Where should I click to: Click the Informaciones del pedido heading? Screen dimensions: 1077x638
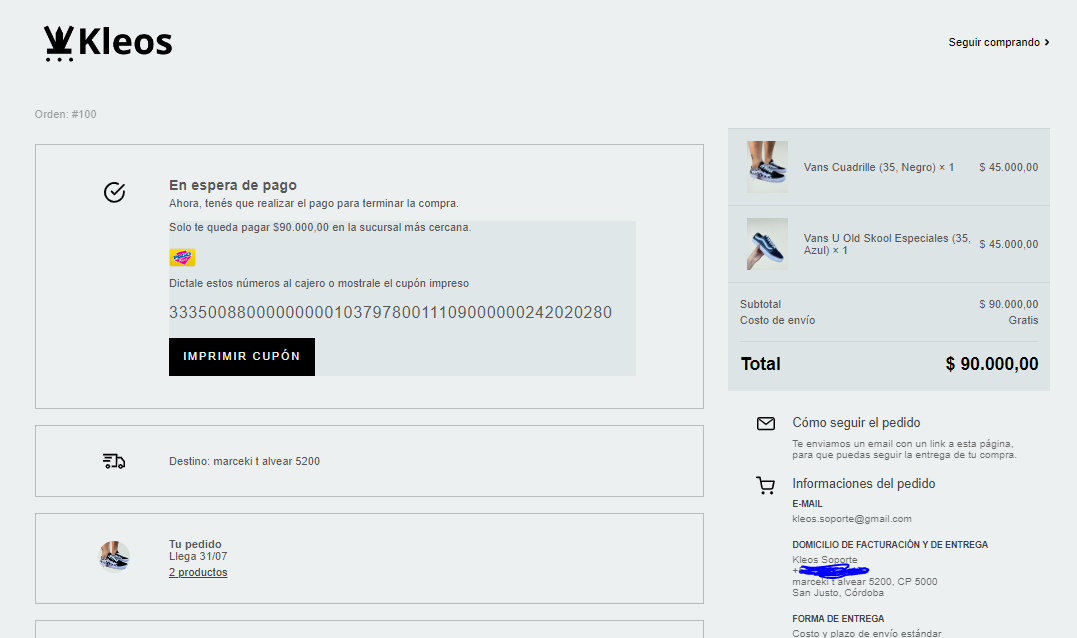[x=863, y=484]
